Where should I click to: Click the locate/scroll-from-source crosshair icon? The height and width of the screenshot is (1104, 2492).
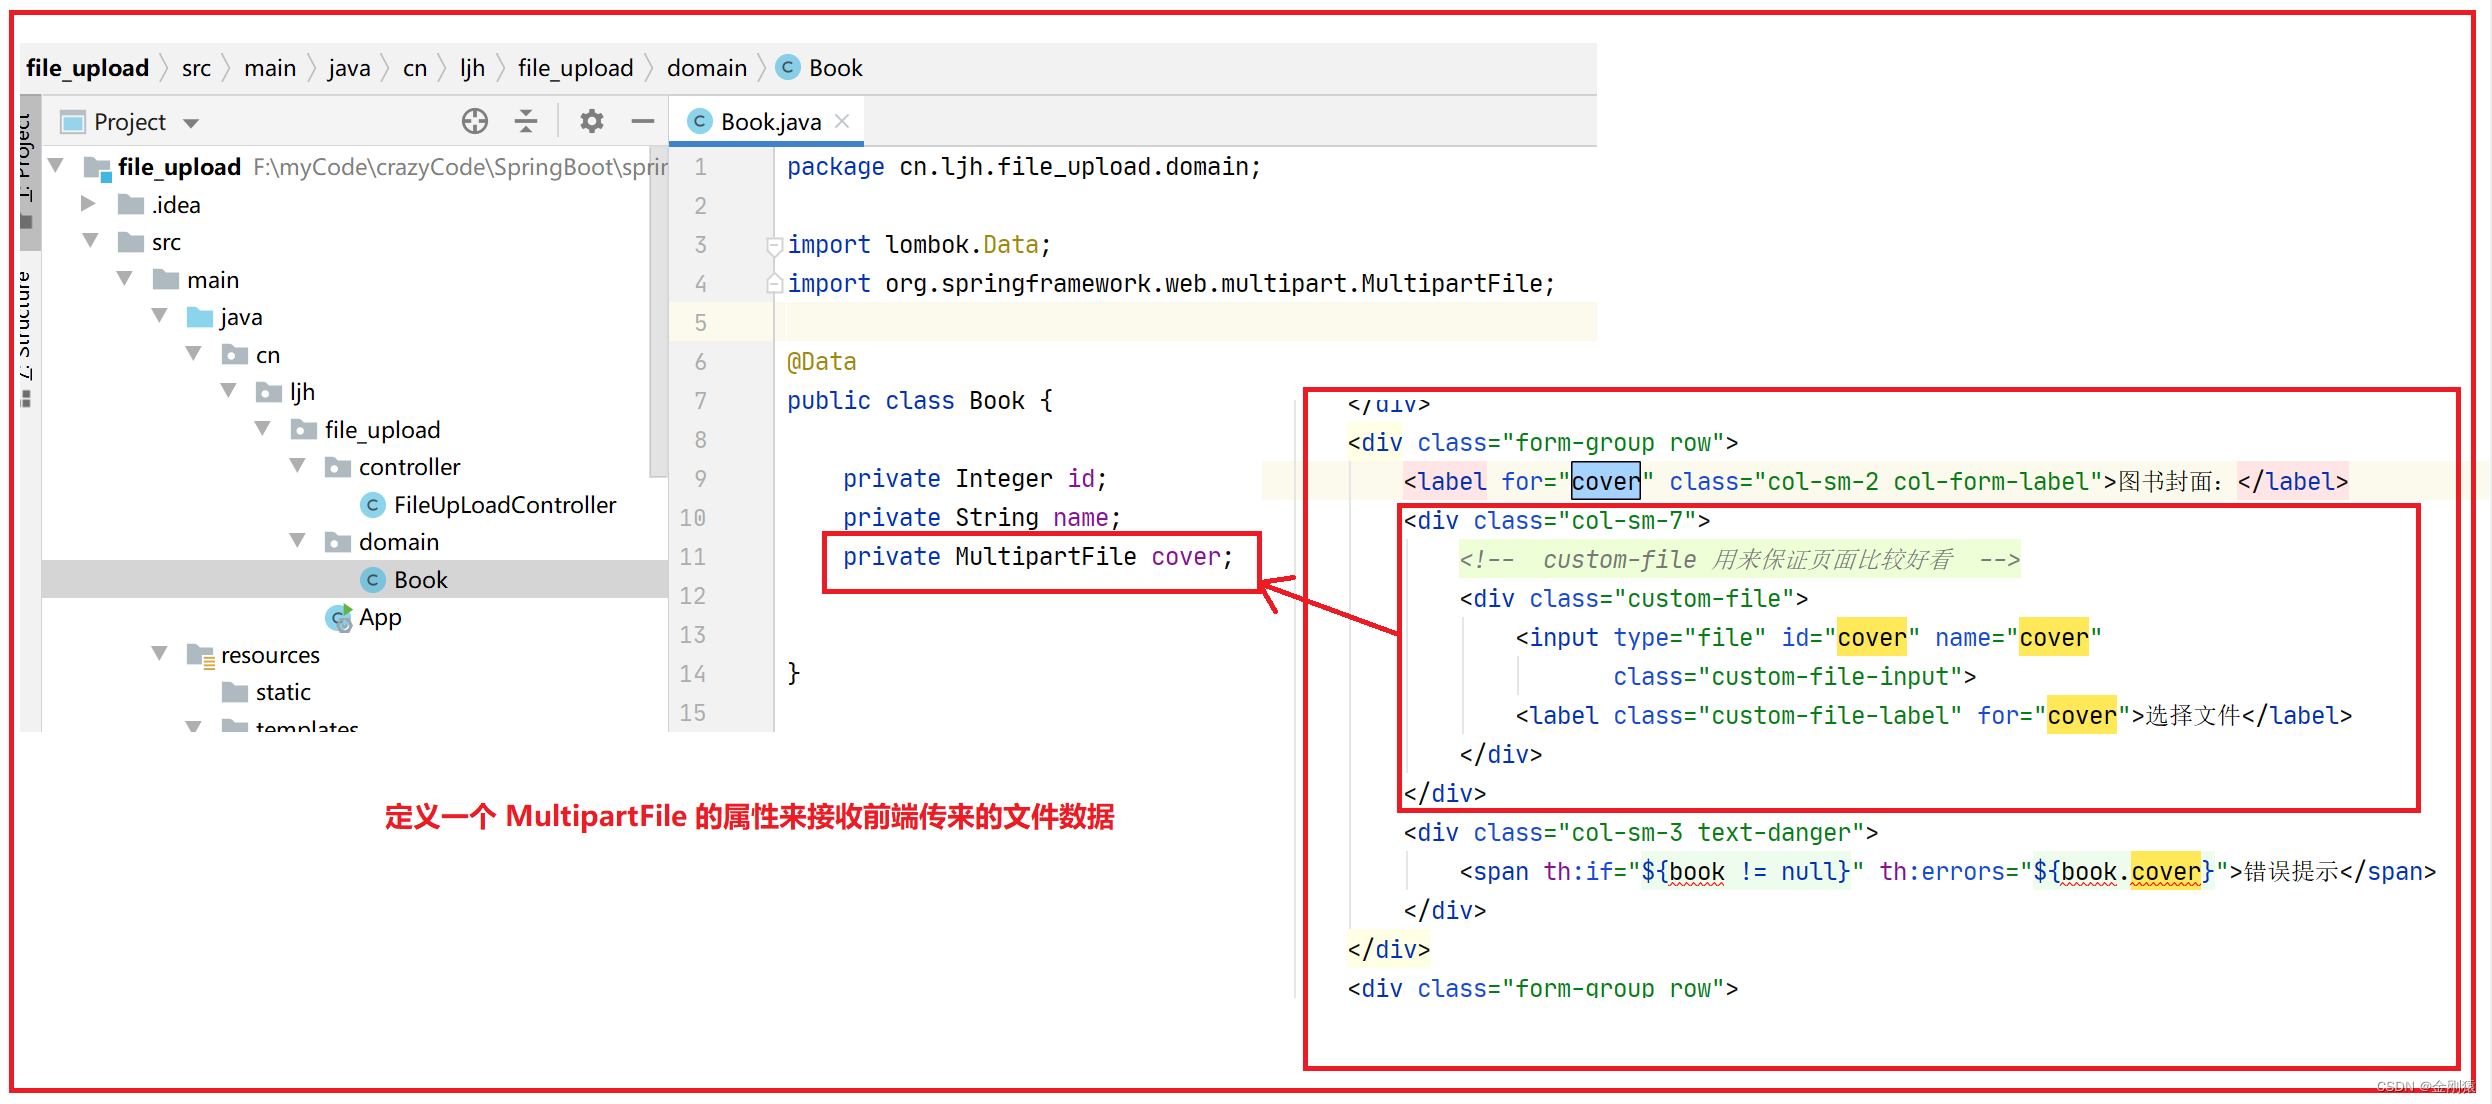(x=475, y=122)
